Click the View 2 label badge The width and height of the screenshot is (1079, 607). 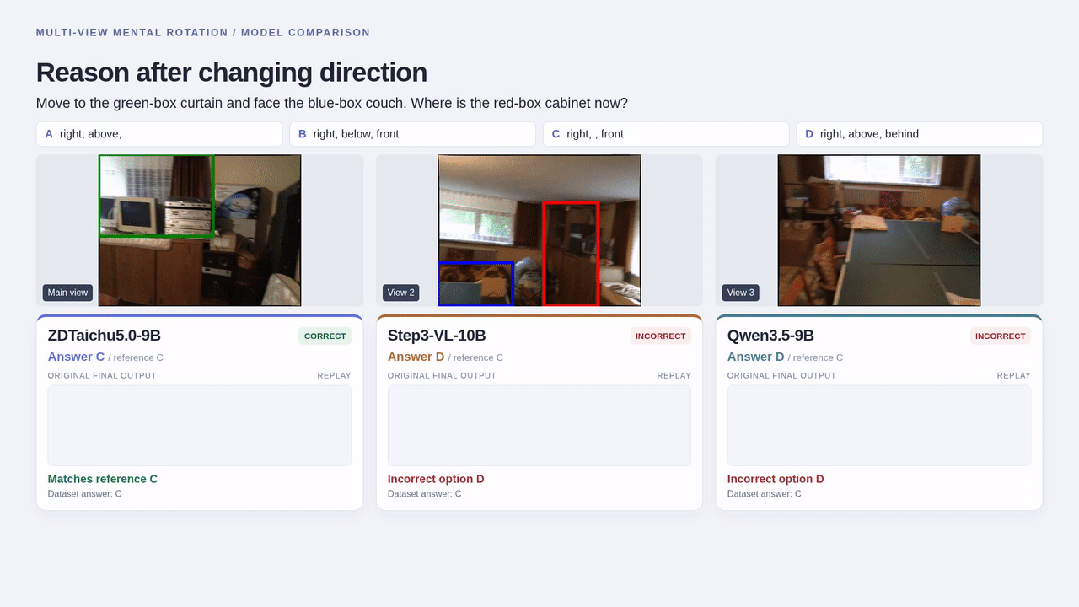[401, 292]
